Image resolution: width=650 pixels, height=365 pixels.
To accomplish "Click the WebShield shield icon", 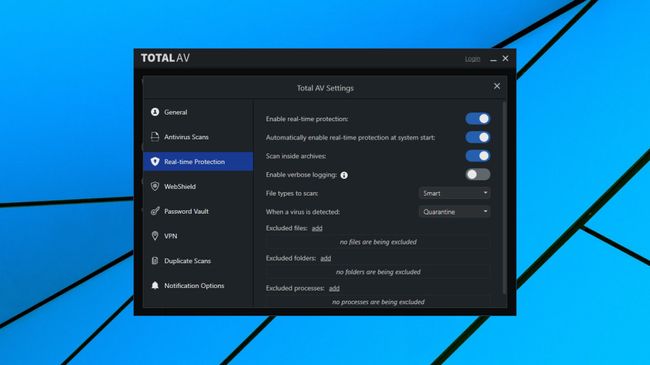I will (155, 186).
